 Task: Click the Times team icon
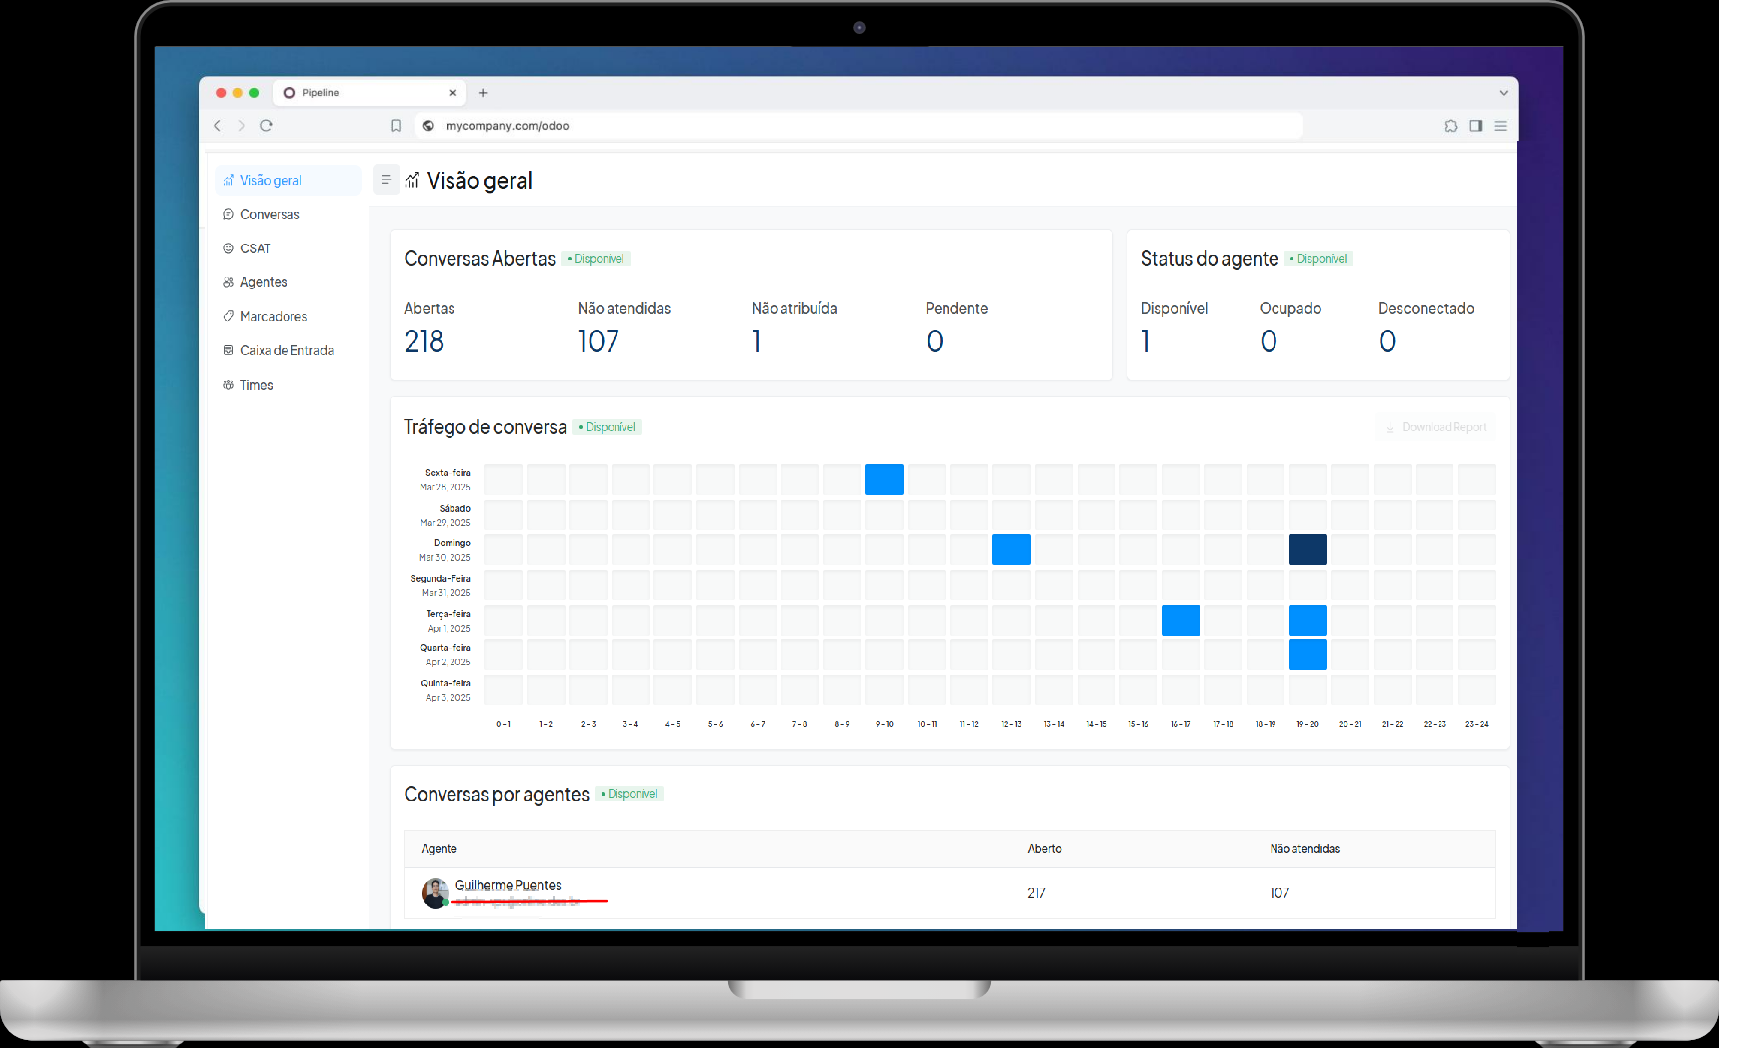(229, 385)
